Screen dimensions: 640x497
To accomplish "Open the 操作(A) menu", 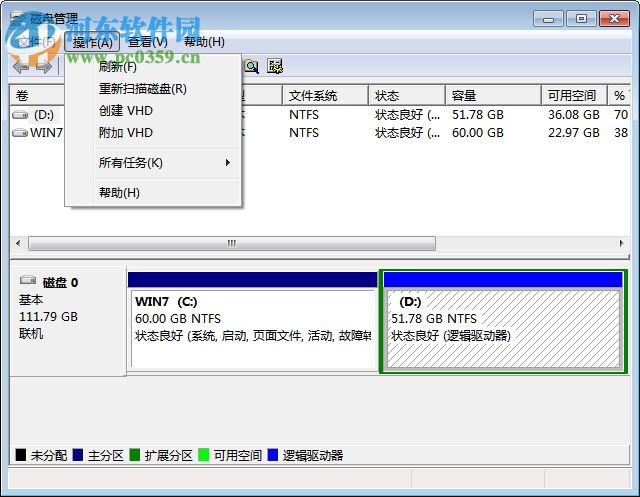I will pos(92,42).
